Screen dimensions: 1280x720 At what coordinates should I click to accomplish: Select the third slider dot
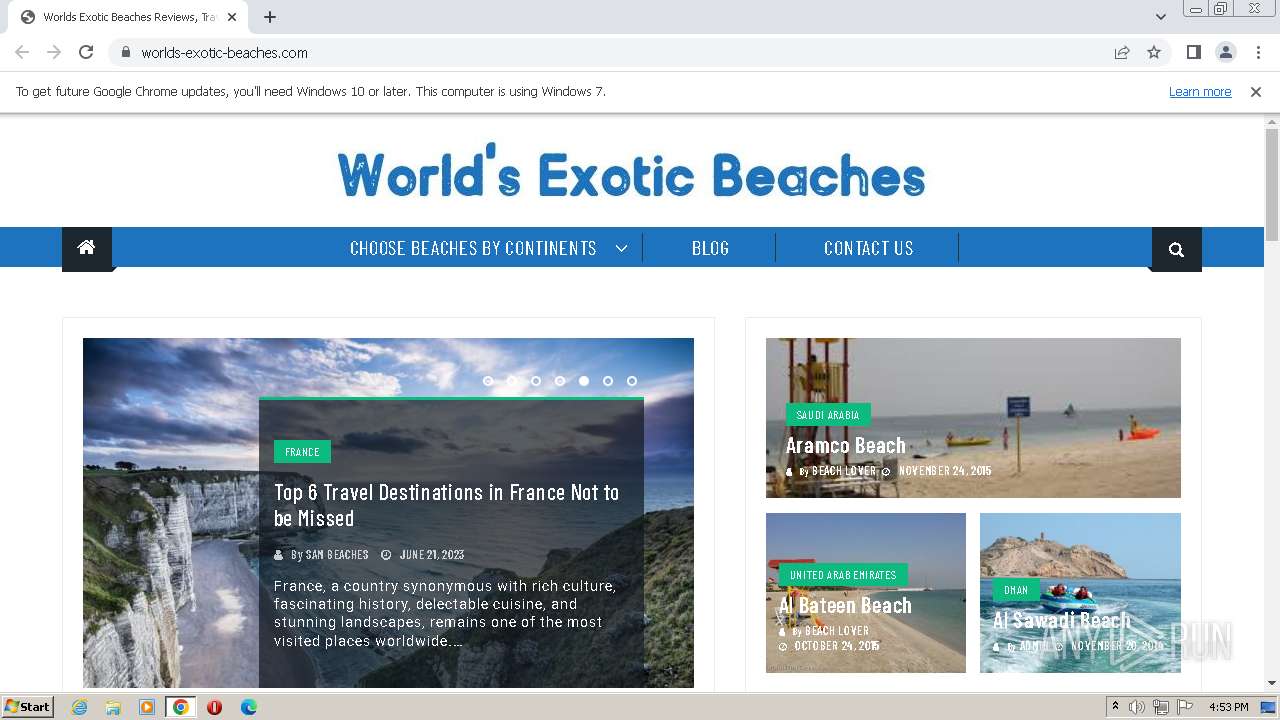[x=536, y=381]
